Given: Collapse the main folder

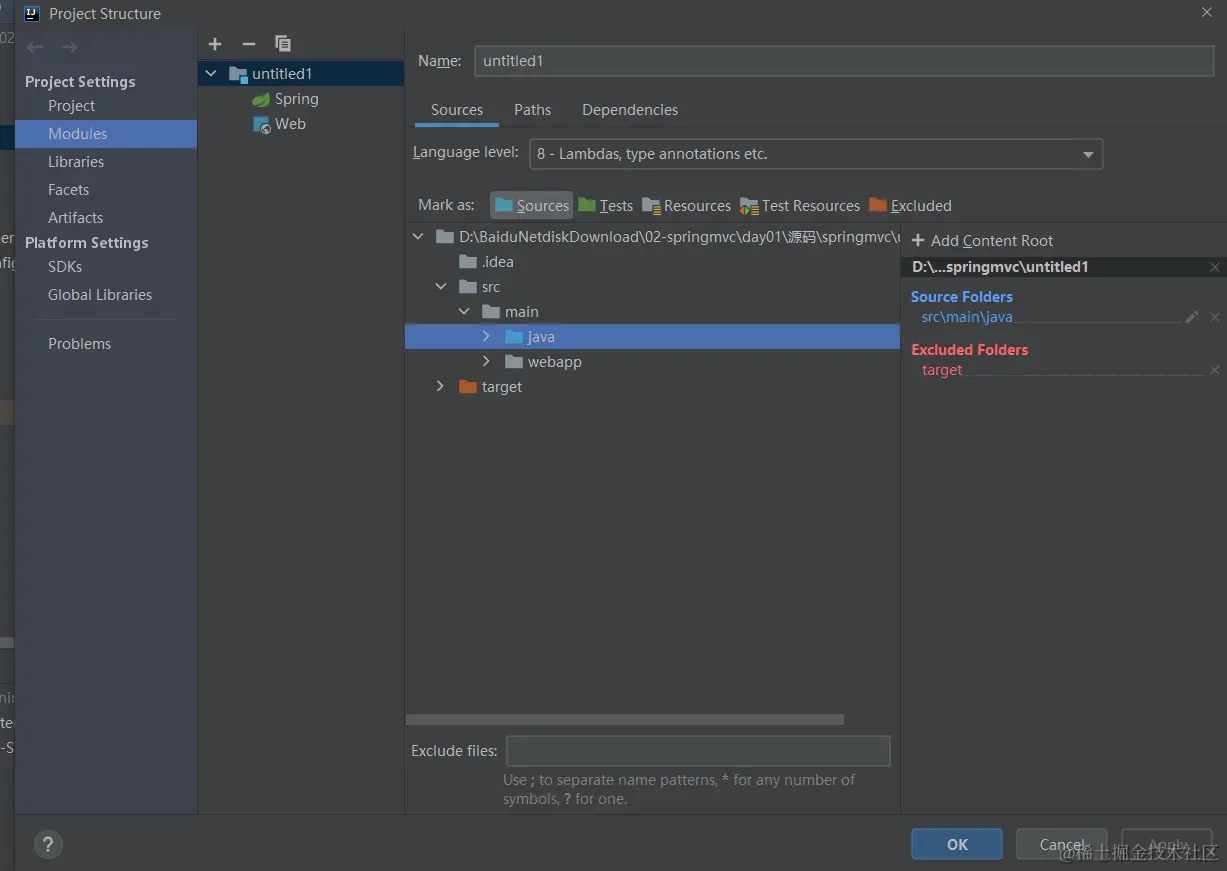Looking at the screenshot, I should point(464,312).
